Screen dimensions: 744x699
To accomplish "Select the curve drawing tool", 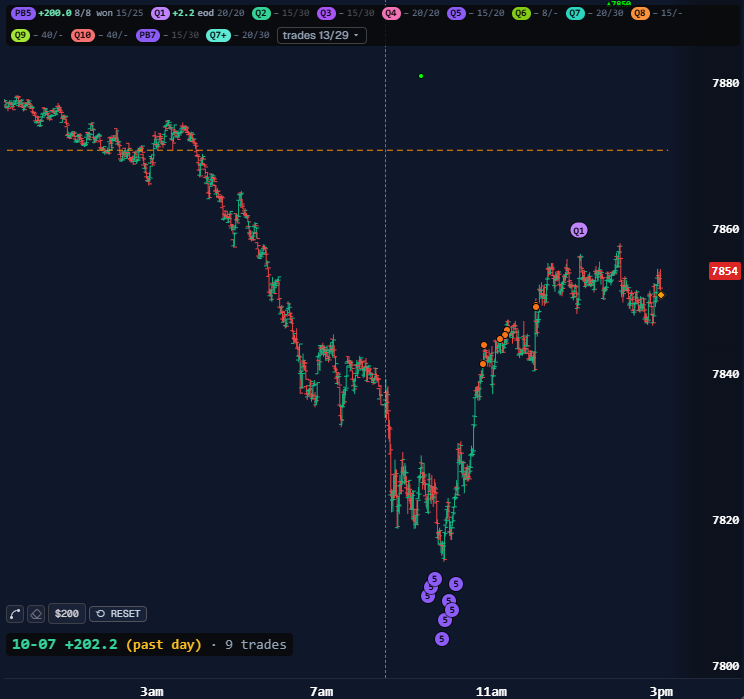I will click(x=15, y=614).
